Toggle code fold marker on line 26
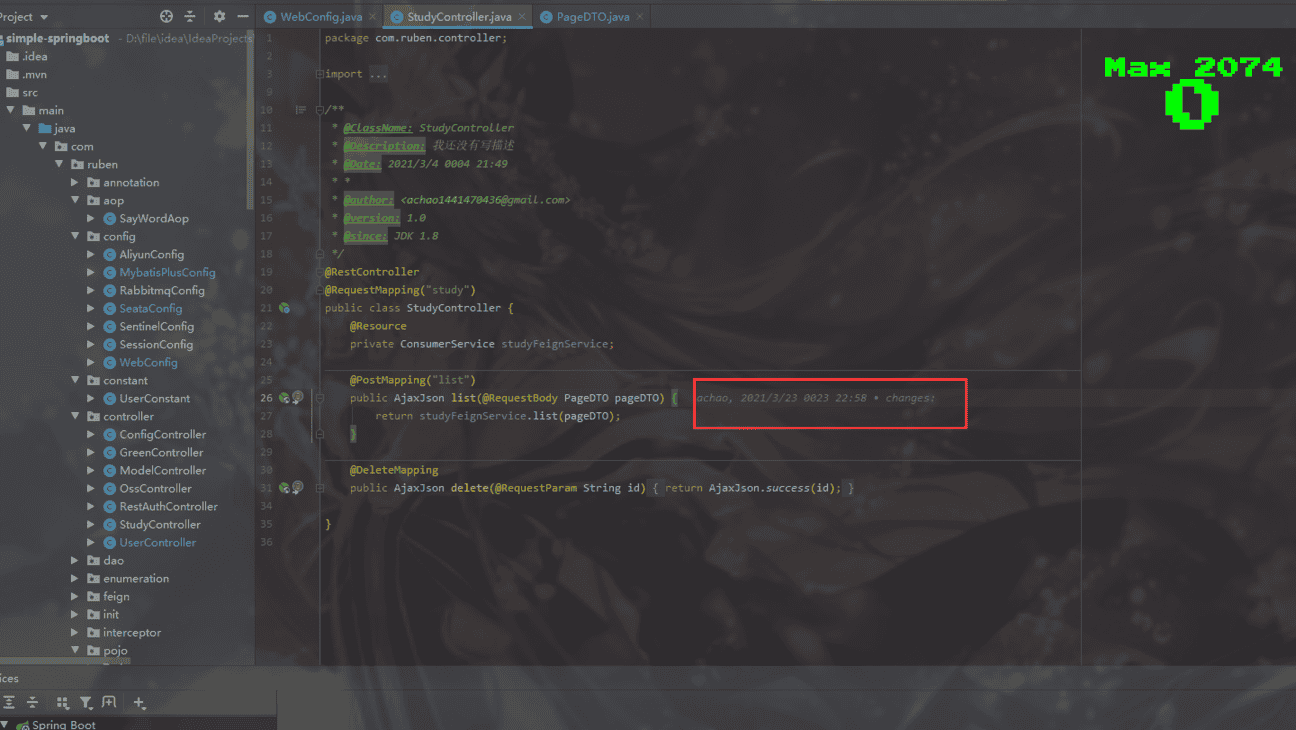This screenshot has height=730, width=1296. 320,398
